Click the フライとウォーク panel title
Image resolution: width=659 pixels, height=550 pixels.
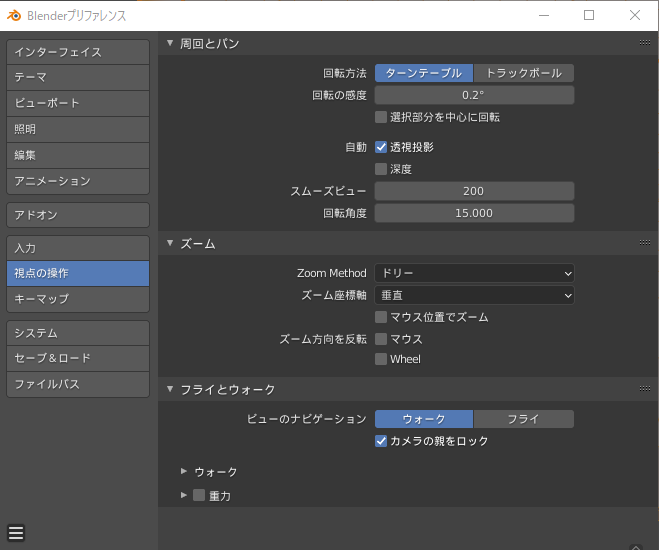coord(227,389)
